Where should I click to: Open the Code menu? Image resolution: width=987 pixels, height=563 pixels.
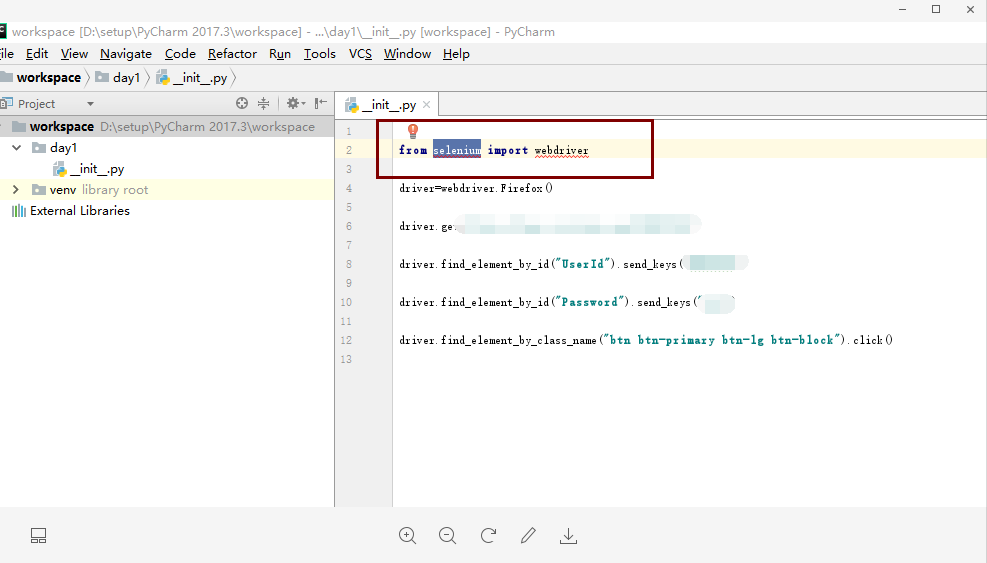180,54
